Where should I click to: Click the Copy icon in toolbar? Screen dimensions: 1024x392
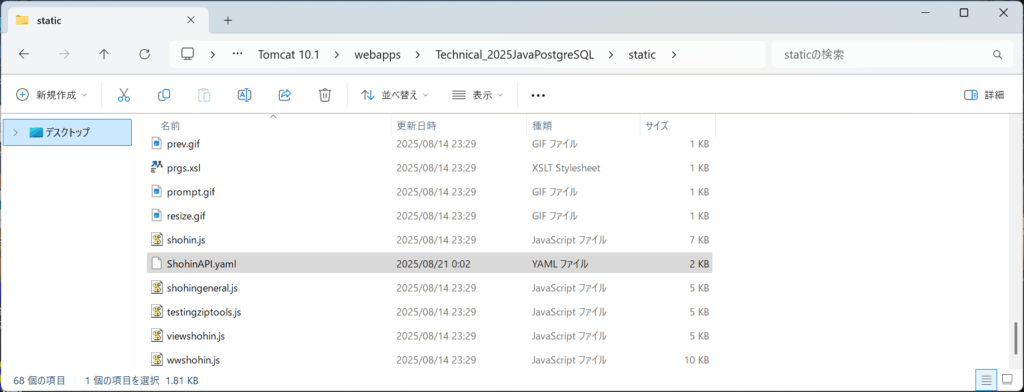[164, 95]
